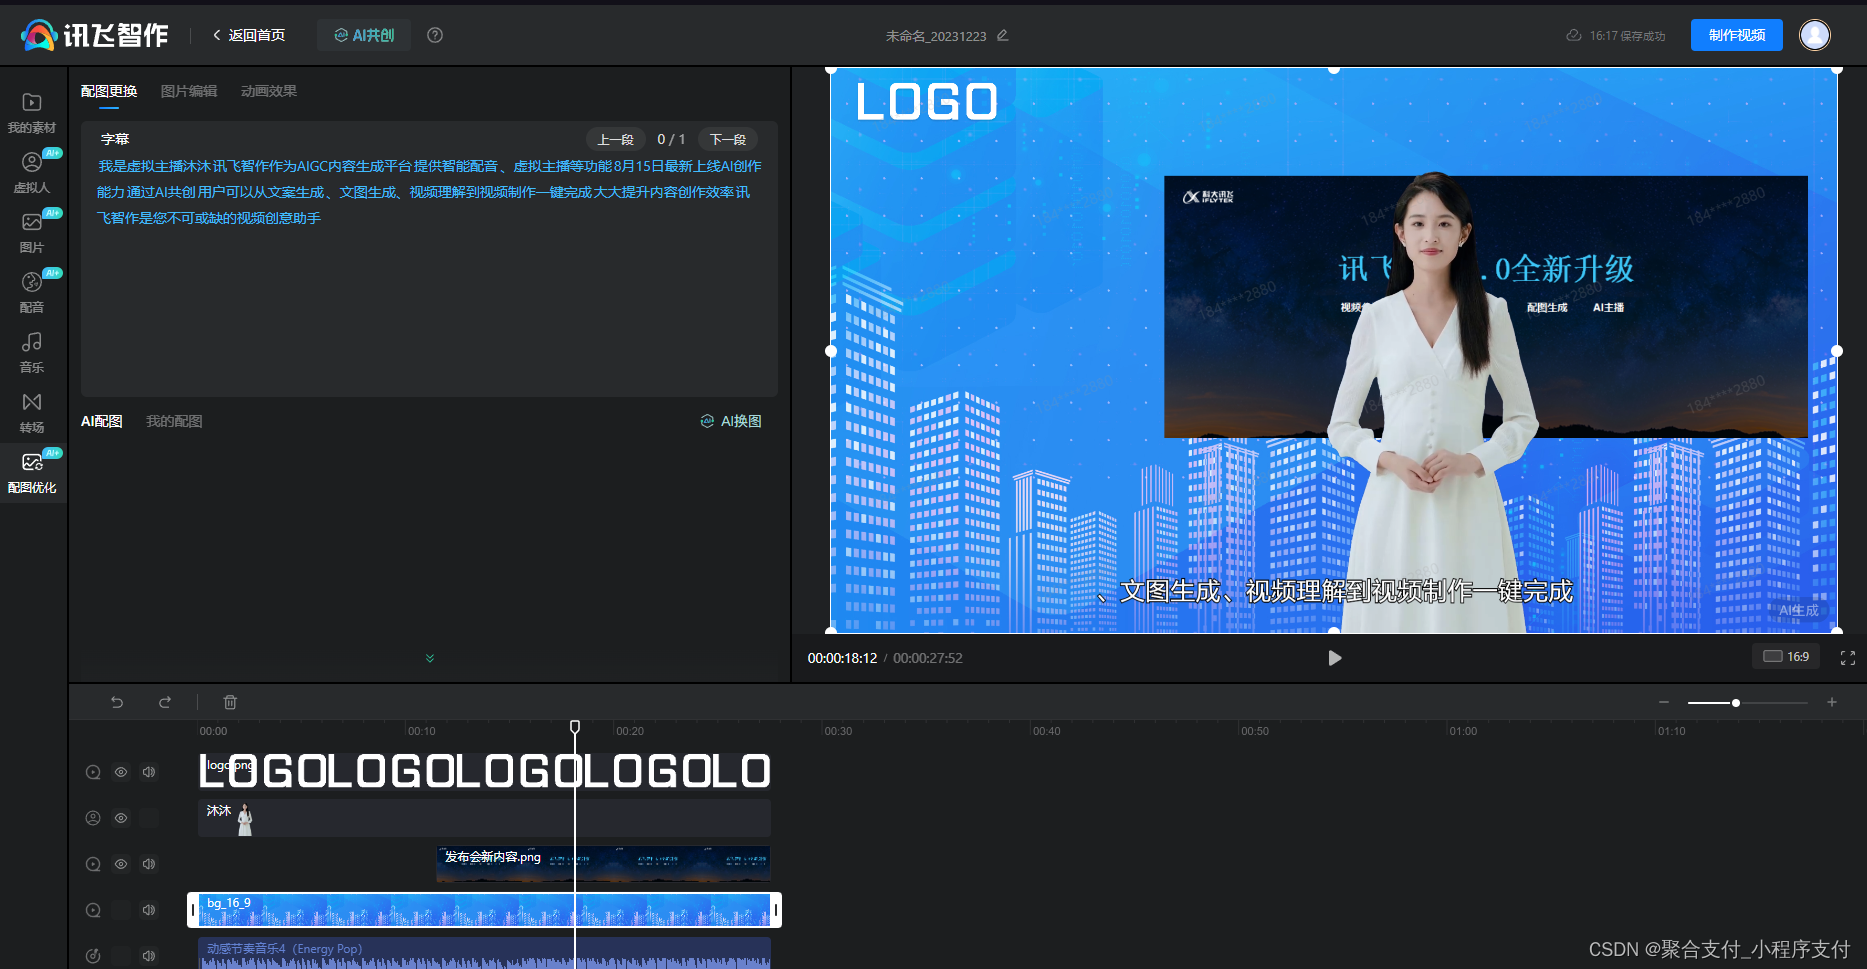Open the 音乐 (music) sidebar panel
The image size is (1867, 969).
click(x=32, y=353)
